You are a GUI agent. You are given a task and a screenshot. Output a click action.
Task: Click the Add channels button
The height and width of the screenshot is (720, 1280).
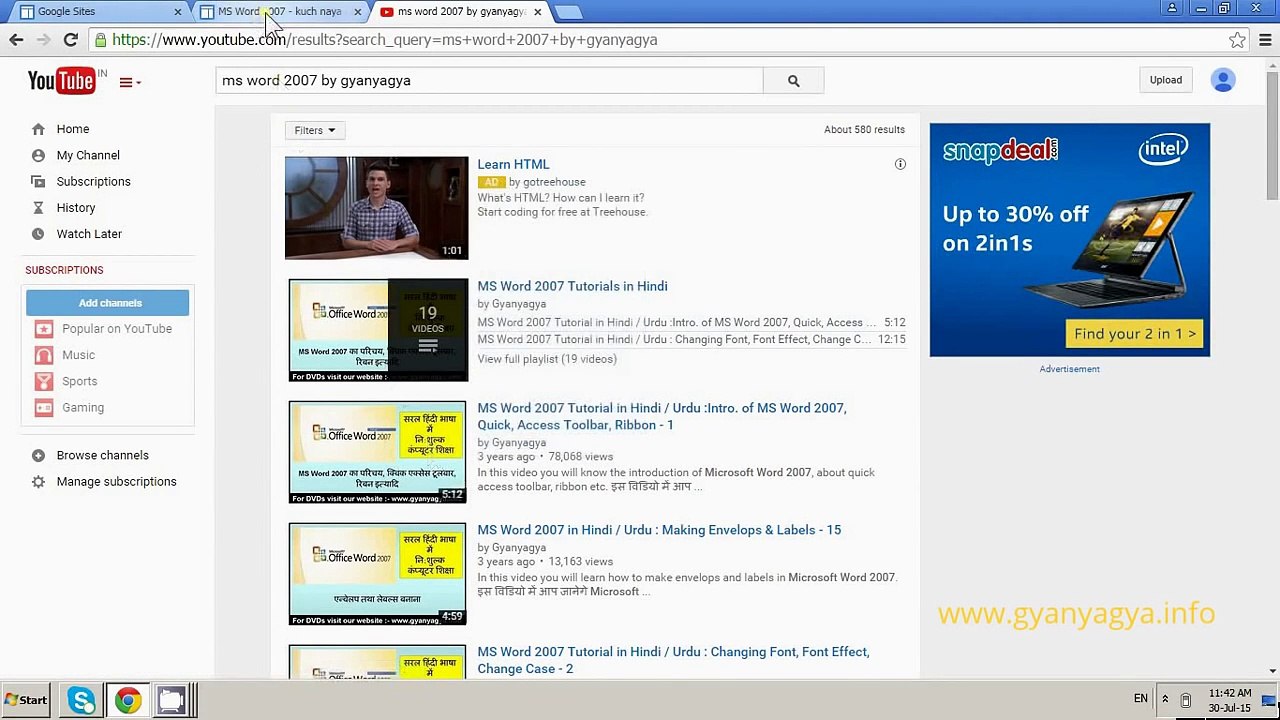click(108, 302)
